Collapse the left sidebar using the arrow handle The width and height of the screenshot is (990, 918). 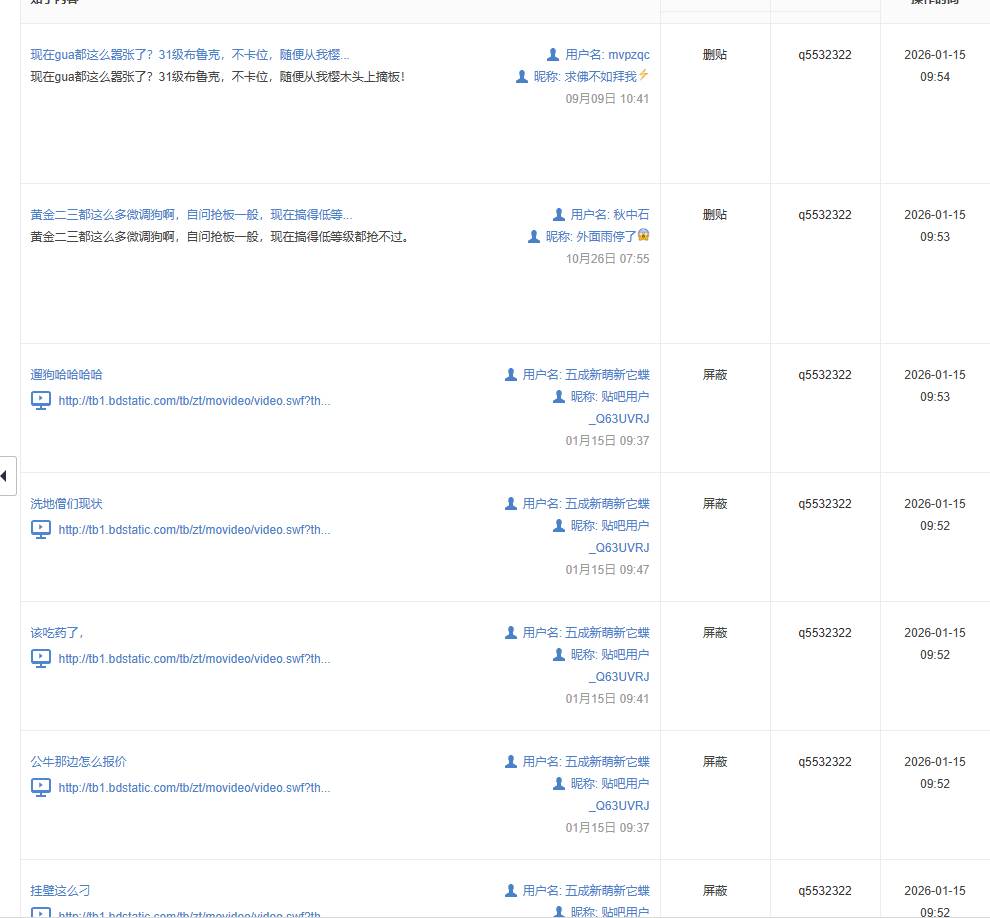pos(5,475)
